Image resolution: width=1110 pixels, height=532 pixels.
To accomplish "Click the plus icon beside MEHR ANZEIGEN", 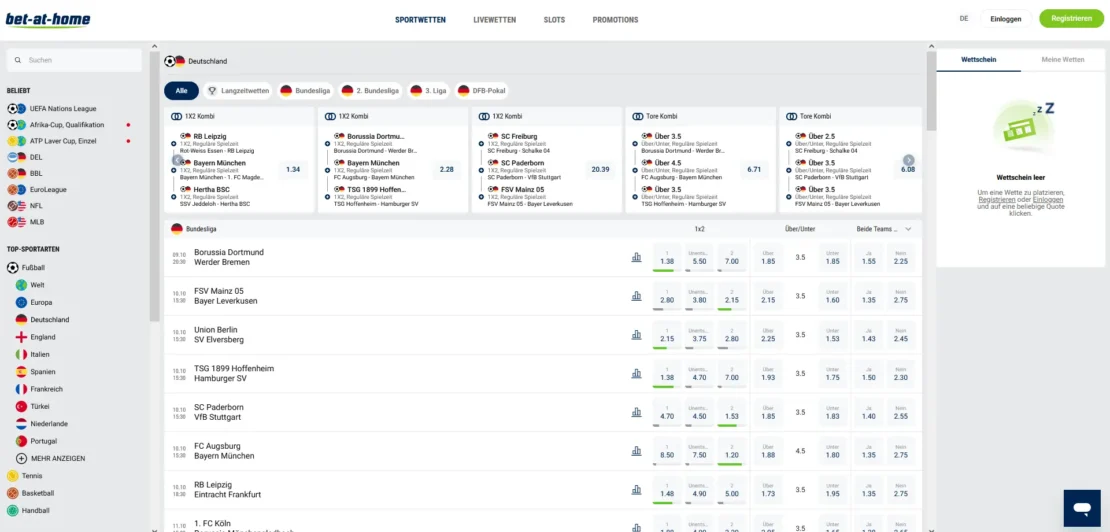I will pyautogui.click(x=21, y=458).
